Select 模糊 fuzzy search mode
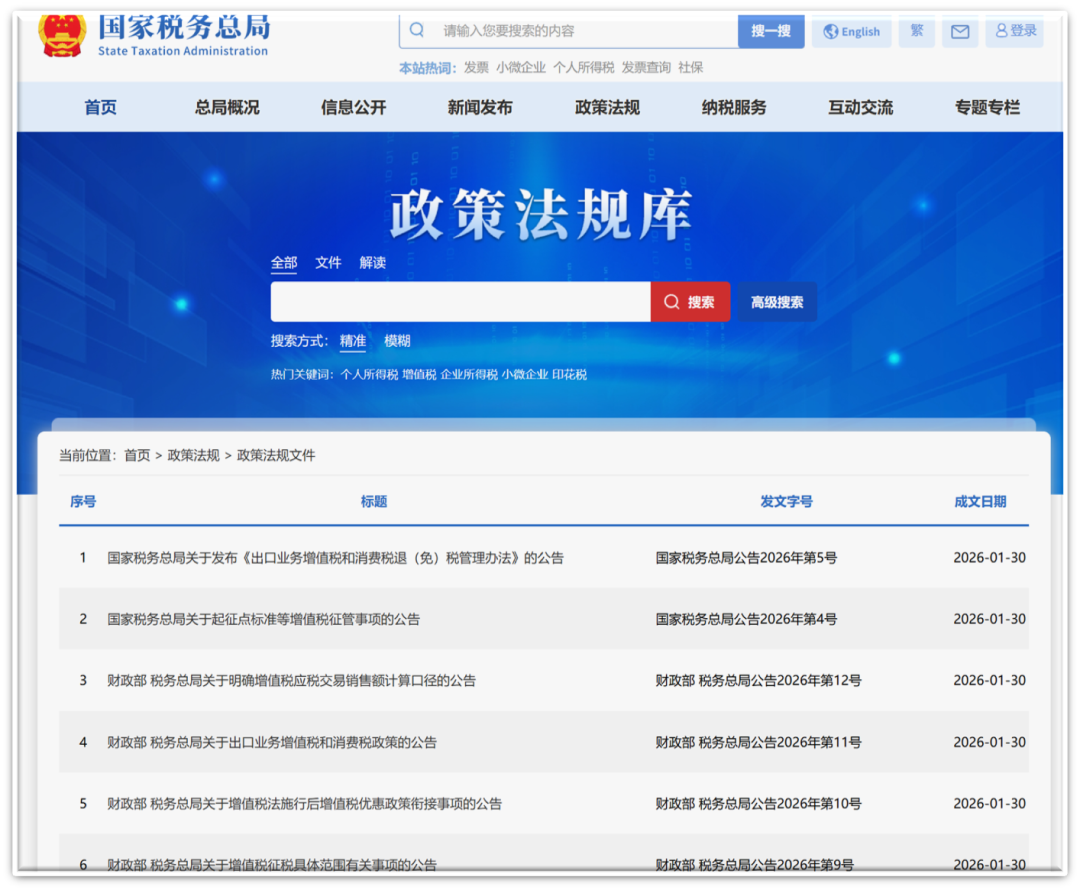The image size is (1080, 890). click(x=397, y=341)
